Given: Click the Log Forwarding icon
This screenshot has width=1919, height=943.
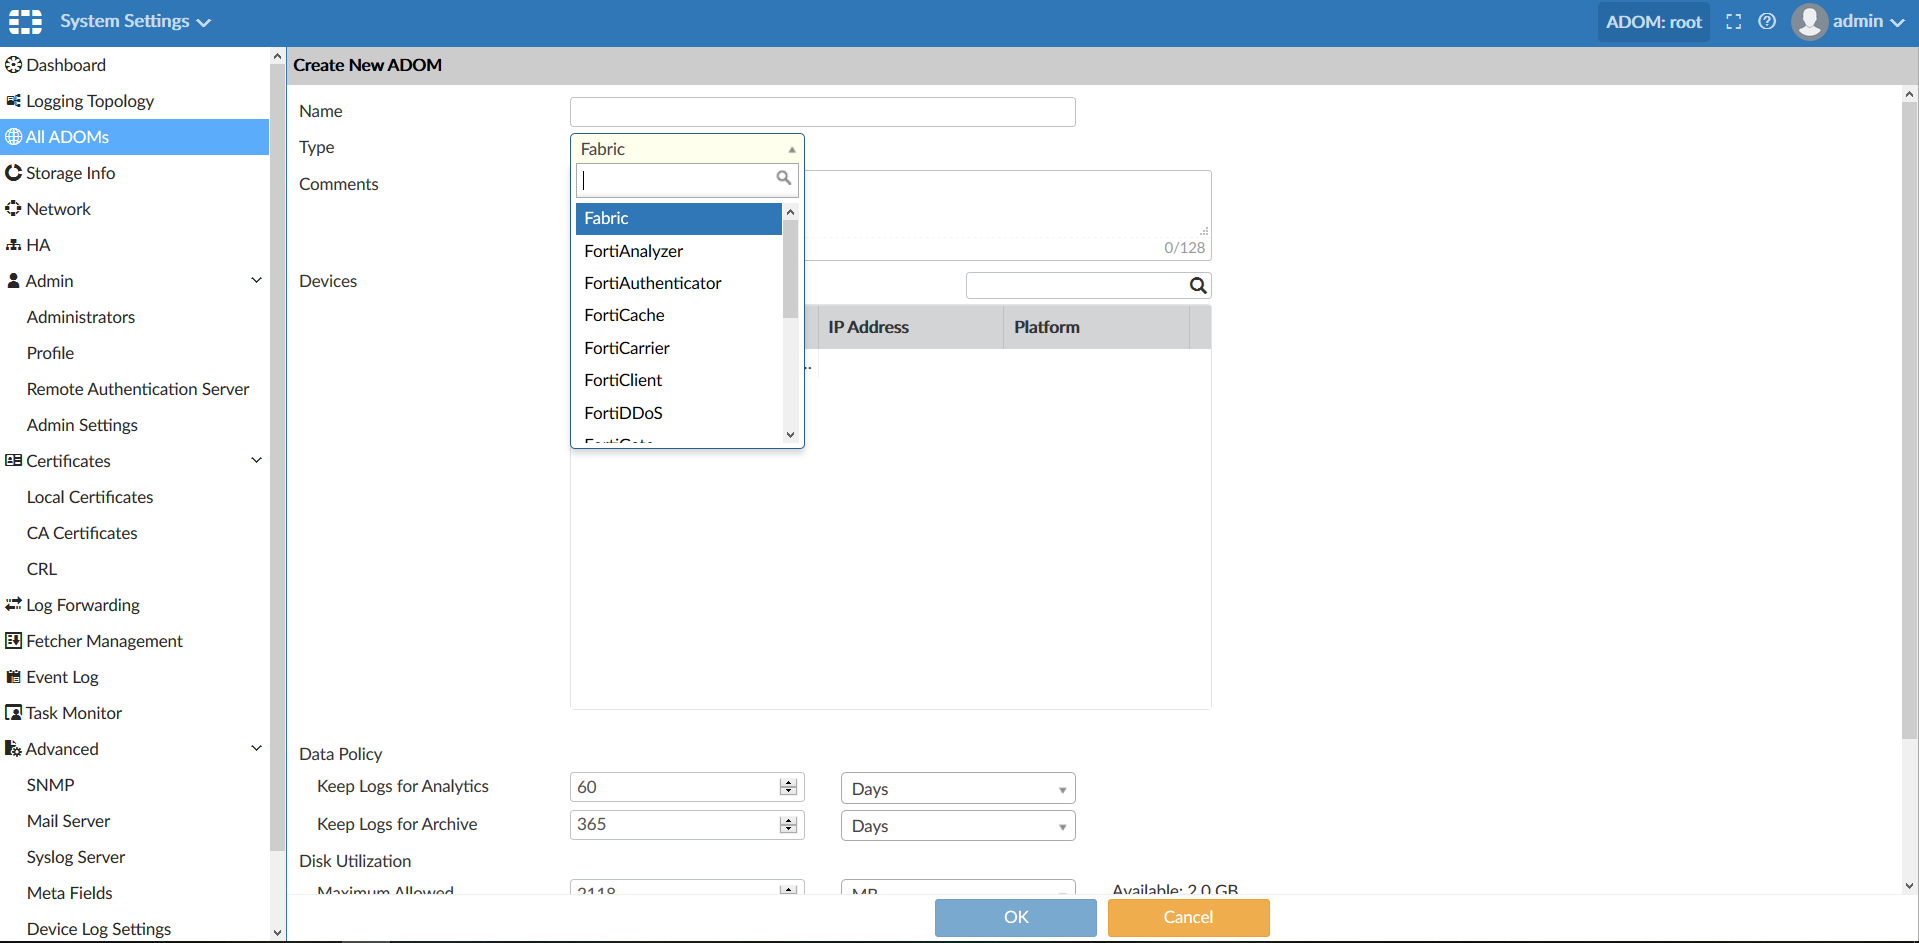Looking at the screenshot, I should click(13, 605).
